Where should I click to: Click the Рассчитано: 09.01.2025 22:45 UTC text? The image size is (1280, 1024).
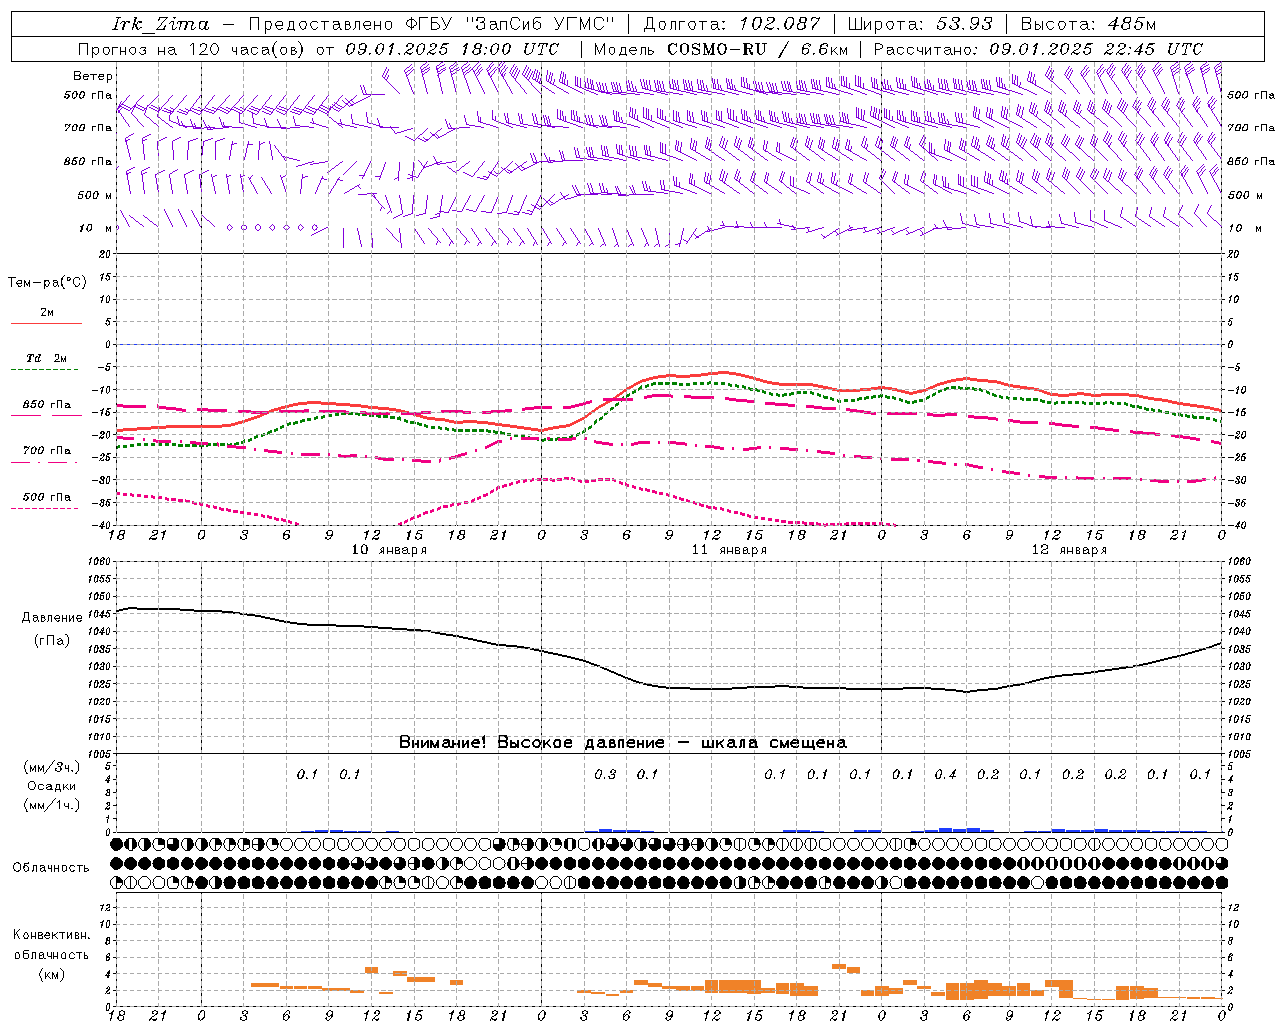tap(1038, 49)
